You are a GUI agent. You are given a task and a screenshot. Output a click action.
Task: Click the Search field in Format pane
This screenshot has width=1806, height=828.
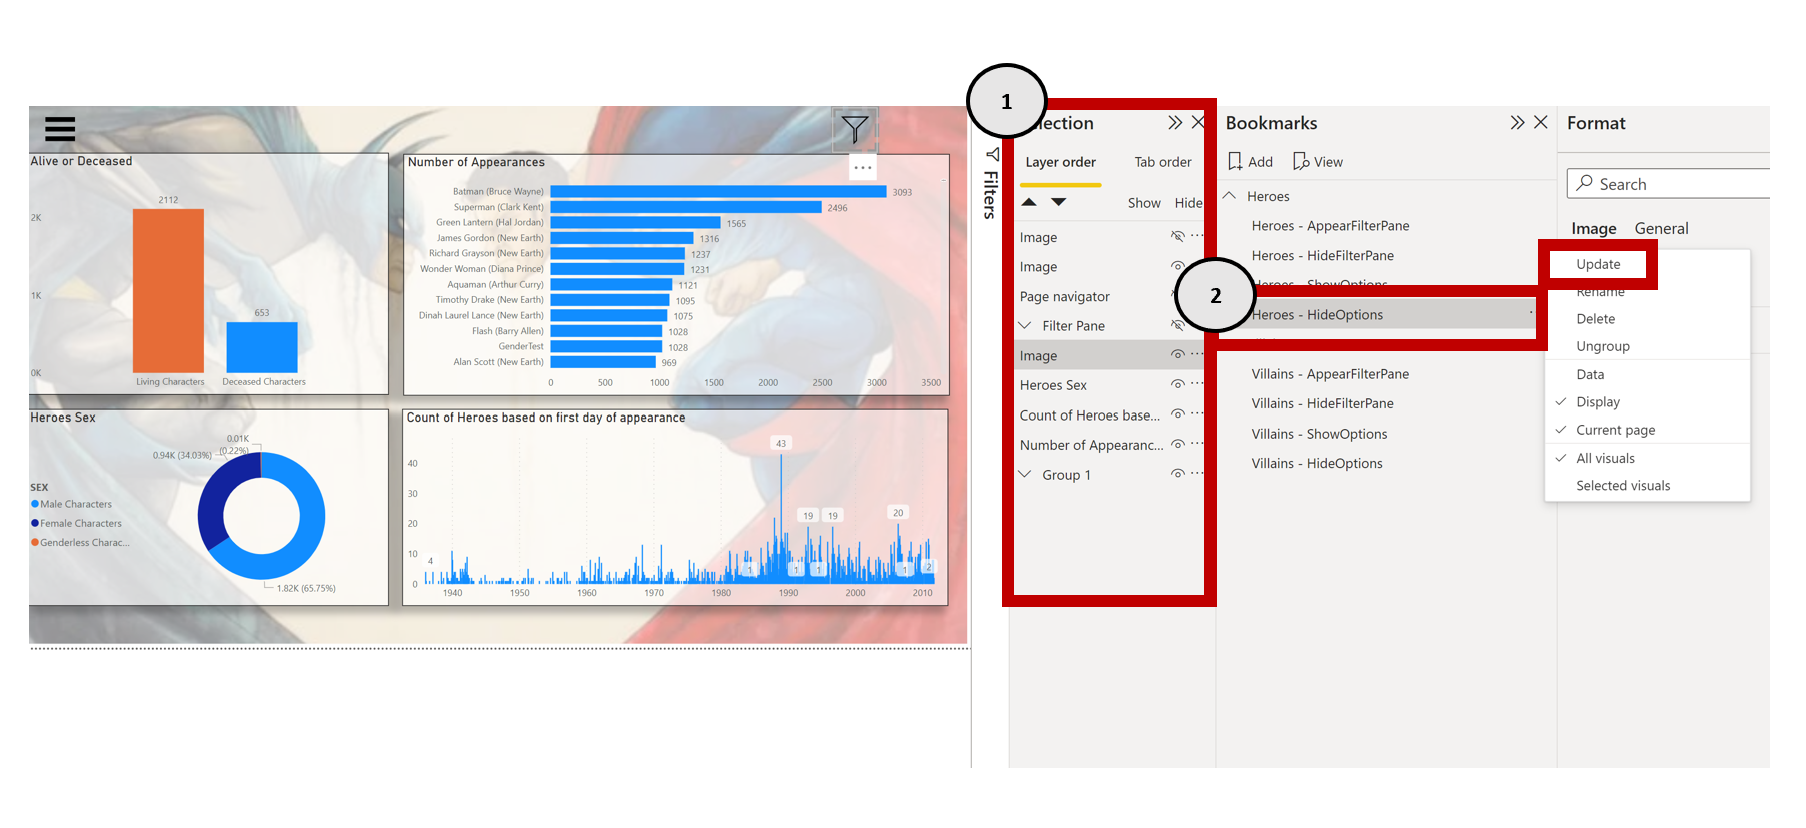pyautogui.click(x=1668, y=184)
